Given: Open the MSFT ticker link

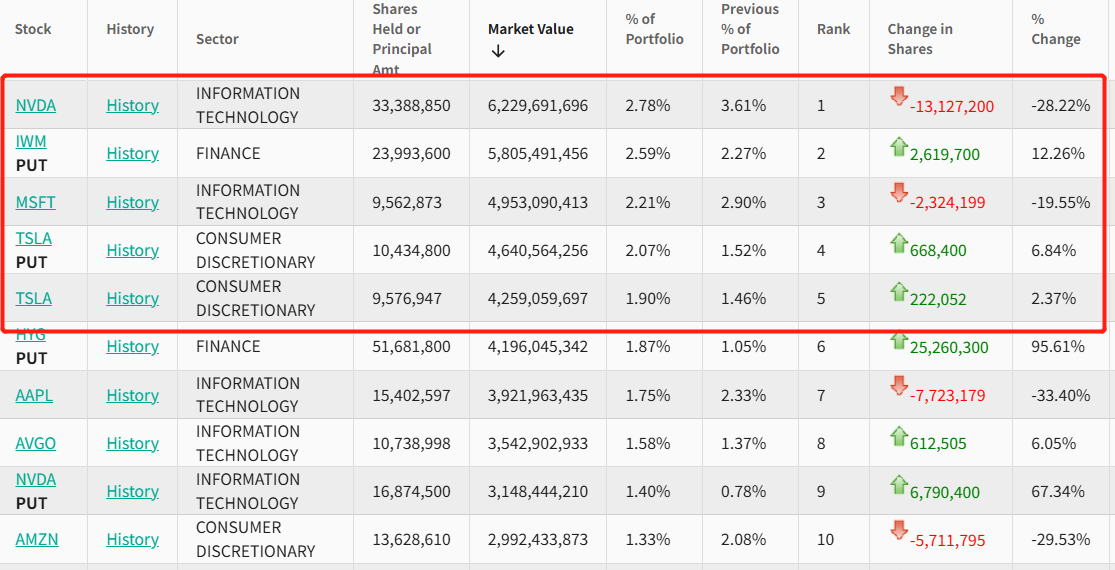Looking at the screenshot, I should (x=35, y=202).
